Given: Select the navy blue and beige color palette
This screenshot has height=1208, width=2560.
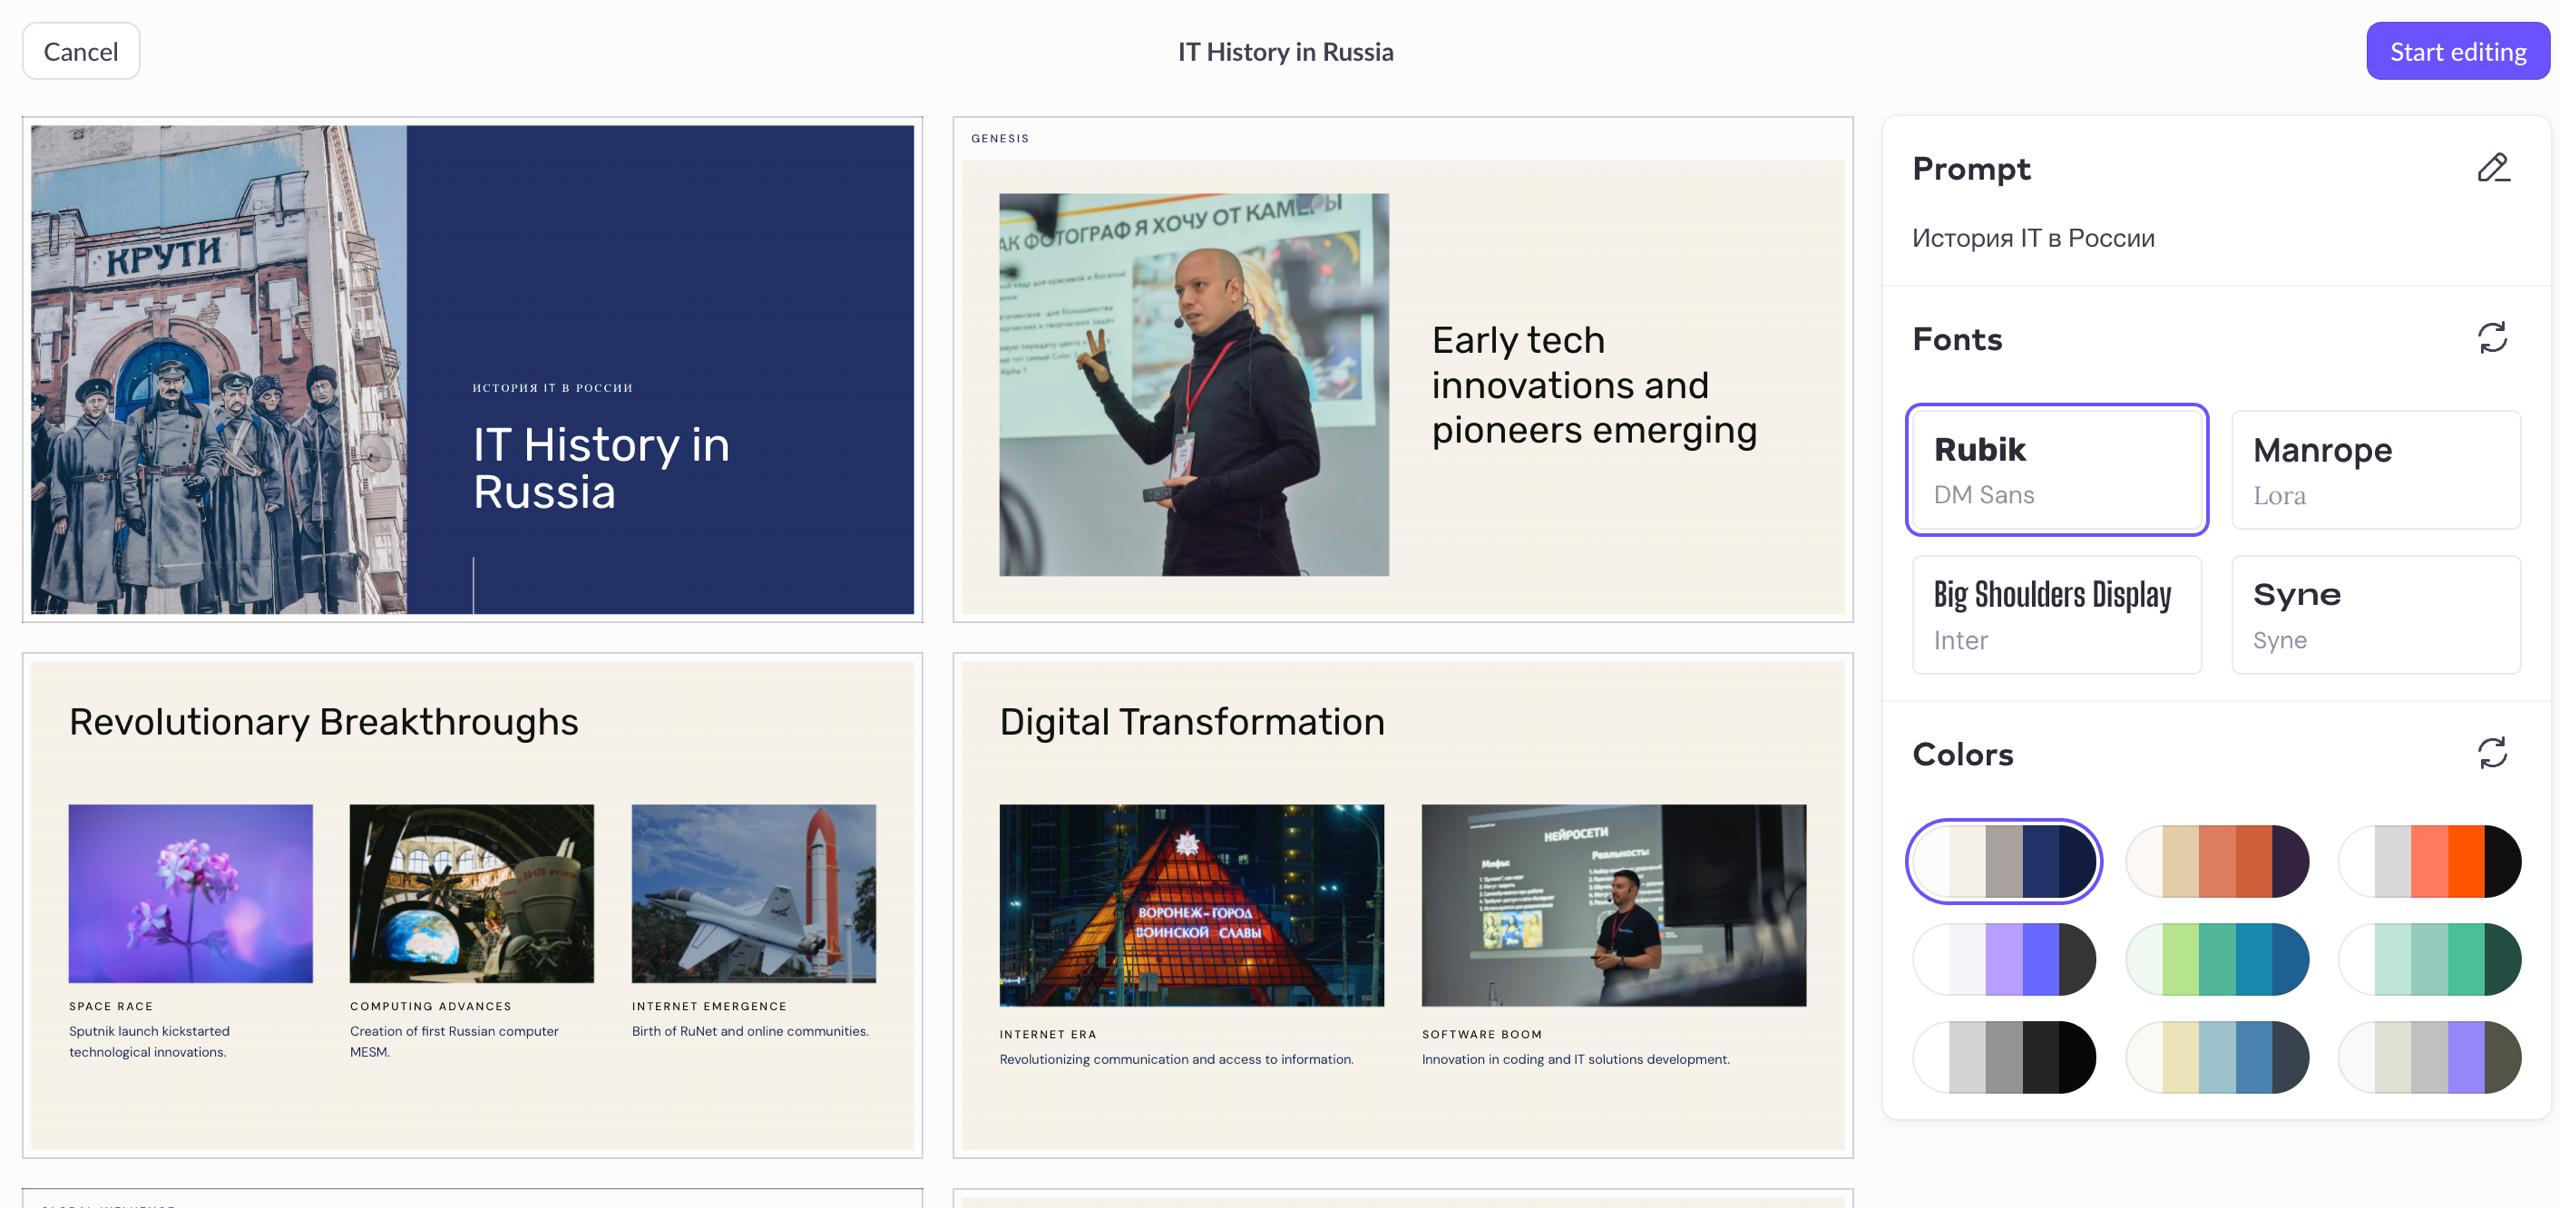Looking at the screenshot, I should click(2004, 861).
